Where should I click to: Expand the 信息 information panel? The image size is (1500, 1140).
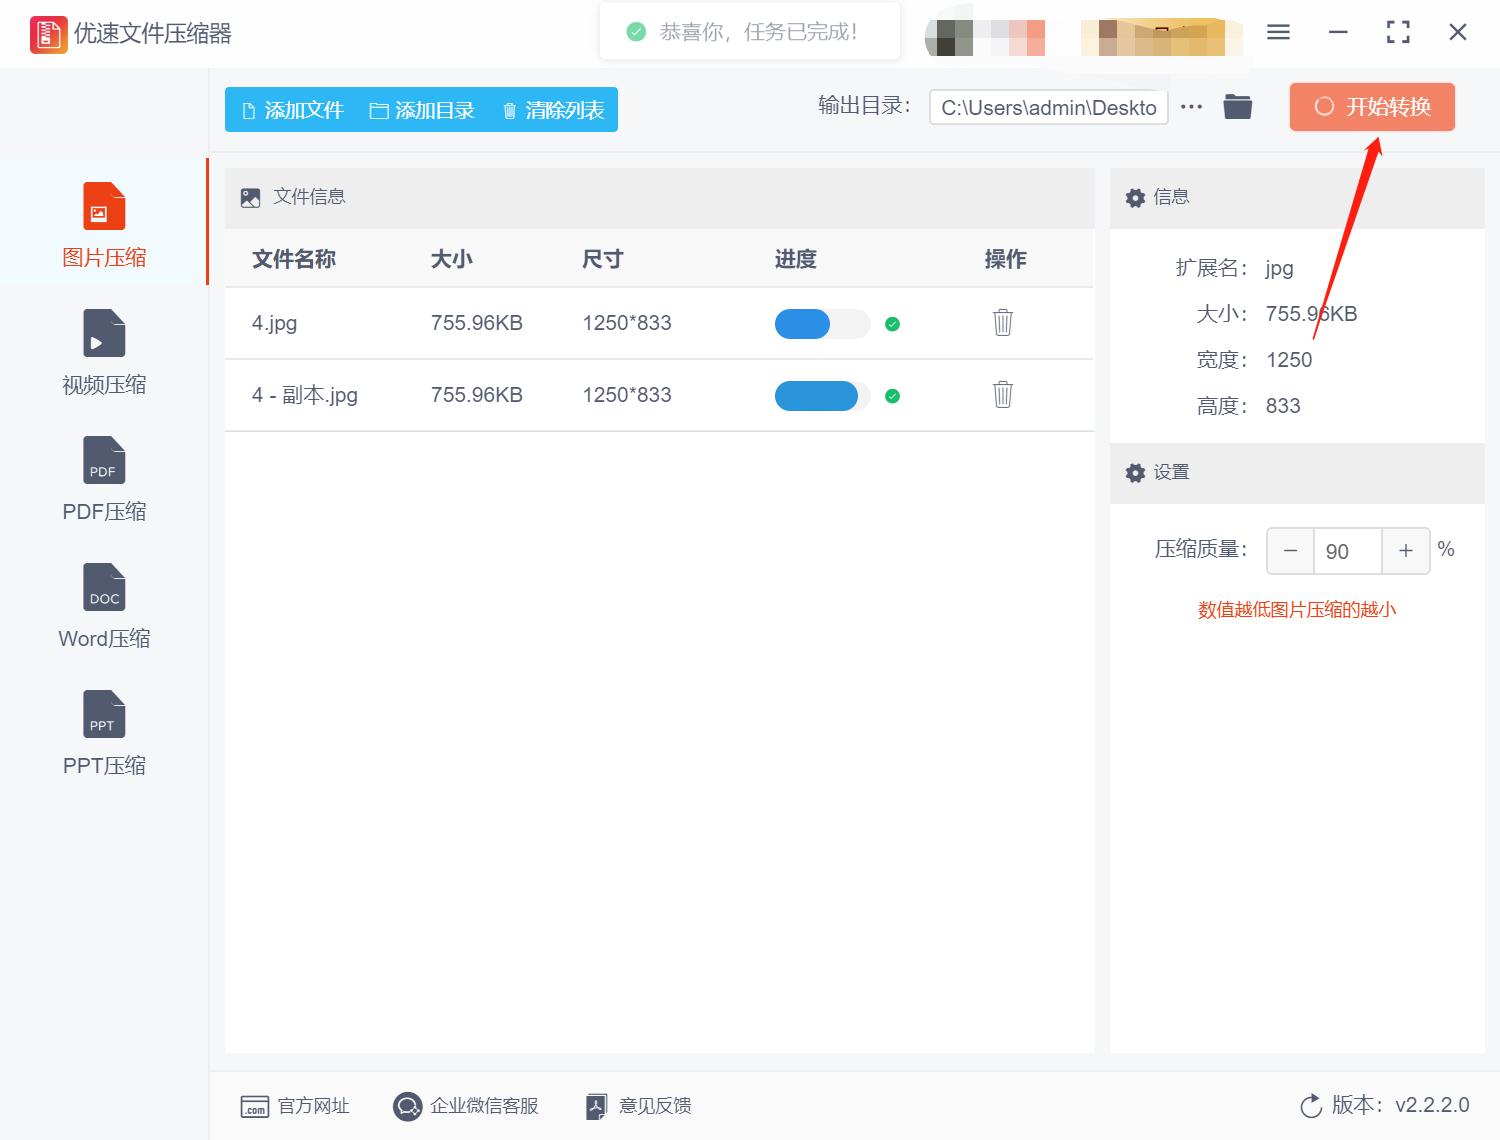click(1172, 197)
